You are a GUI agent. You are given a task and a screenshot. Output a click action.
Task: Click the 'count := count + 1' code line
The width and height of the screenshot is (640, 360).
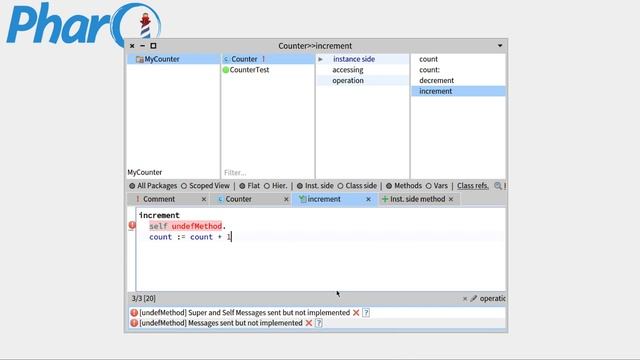point(190,237)
